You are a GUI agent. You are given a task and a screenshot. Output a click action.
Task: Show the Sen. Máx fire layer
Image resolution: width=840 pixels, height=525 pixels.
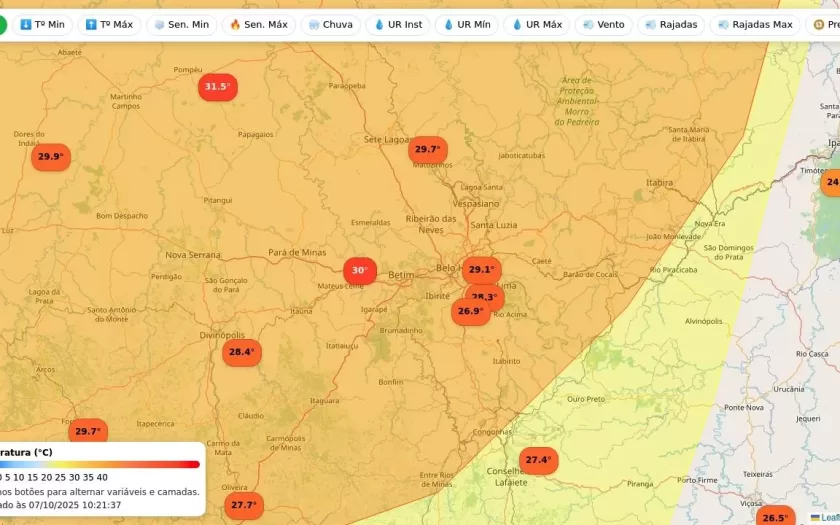[258, 24]
